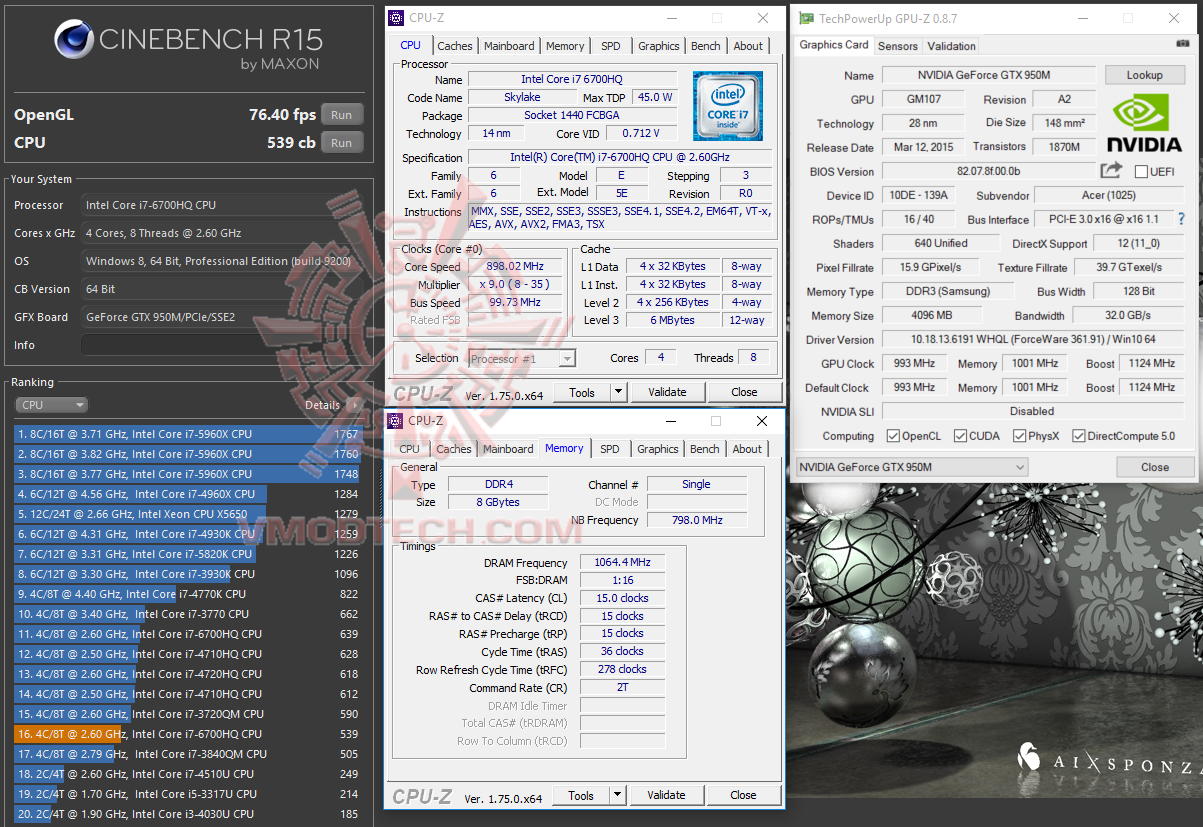Viewport: 1203px width, 827px height.
Task: Run the OpenGL benchmark in Cinebench
Action: (x=341, y=115)
